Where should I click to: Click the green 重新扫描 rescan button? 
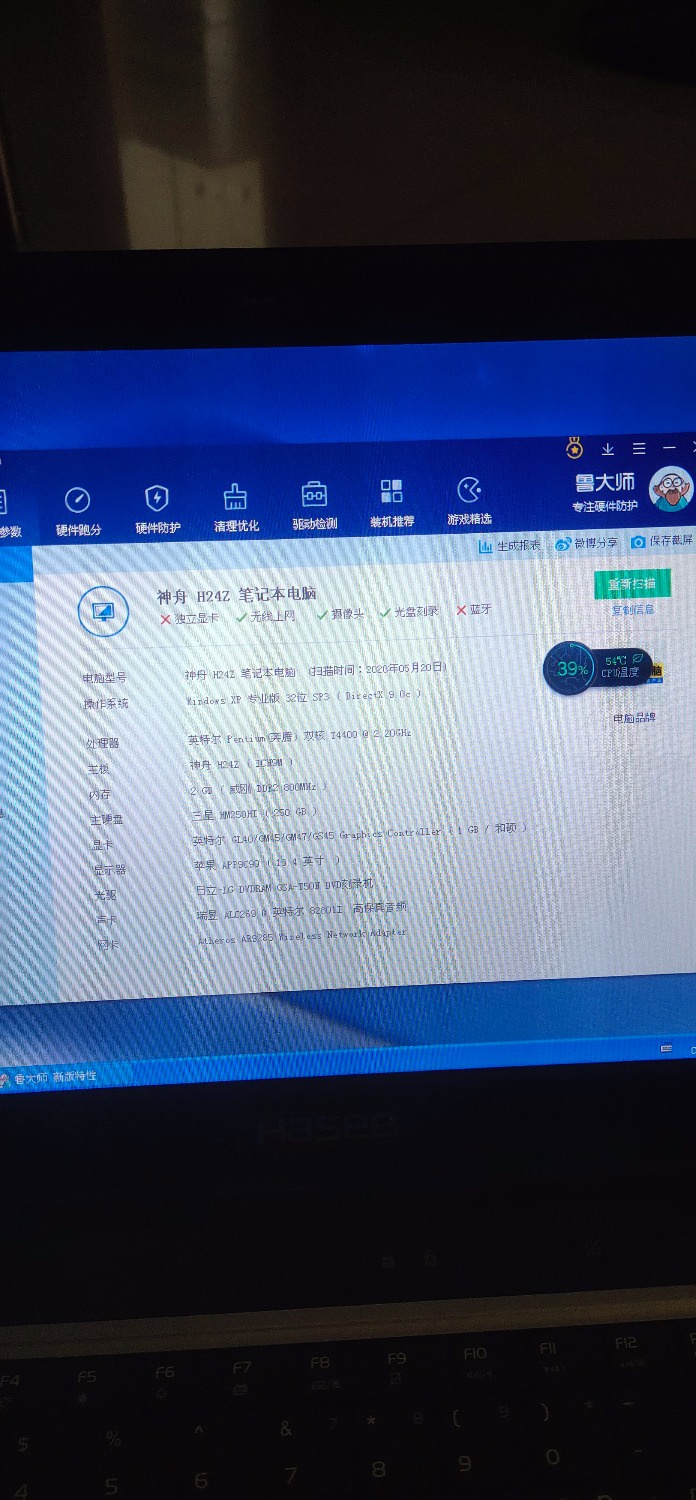(x=632, y=584)
